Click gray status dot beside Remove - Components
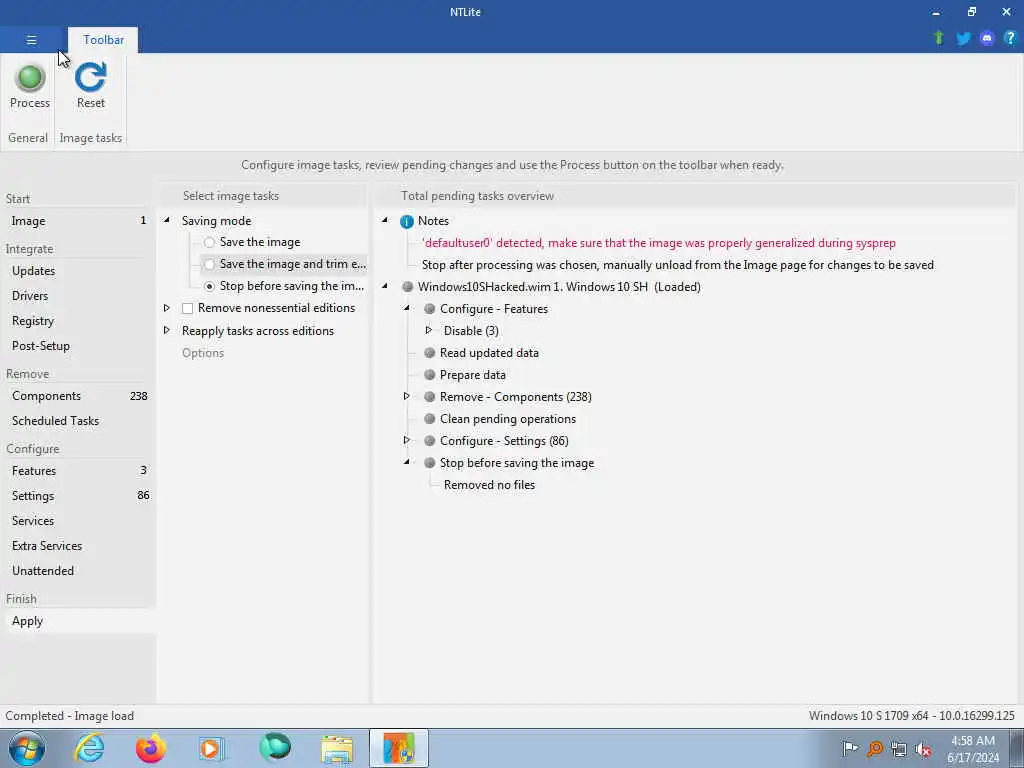1024x768 pixels. tap(429, 396)
